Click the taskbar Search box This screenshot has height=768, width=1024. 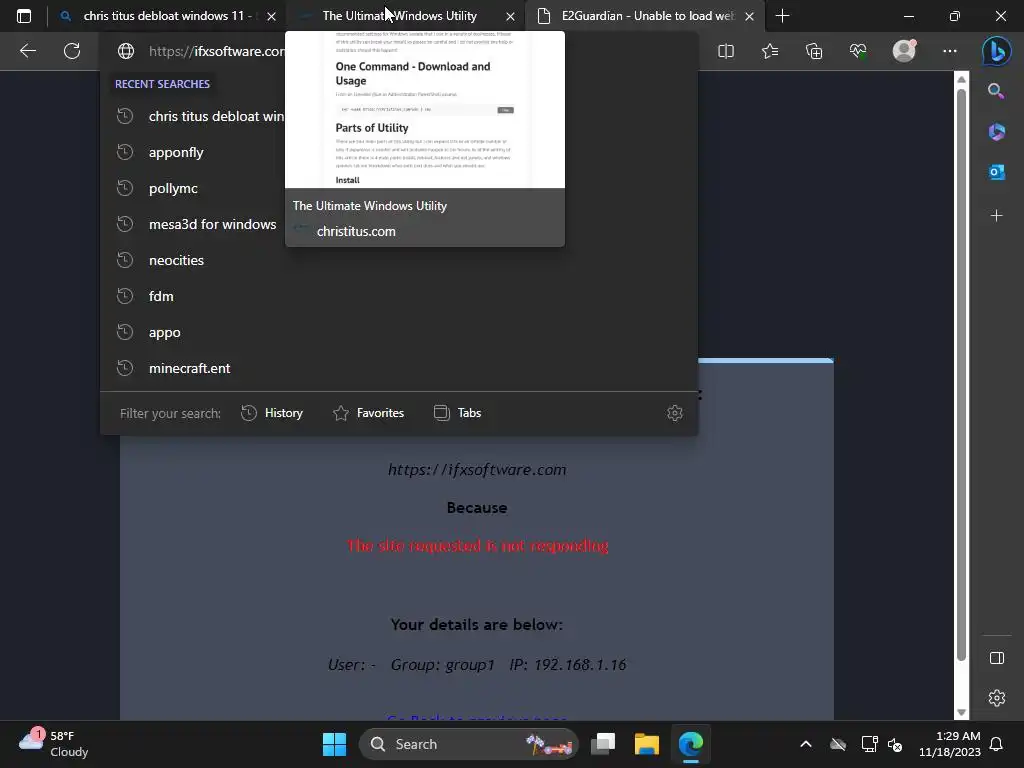[x=469, y=744]
